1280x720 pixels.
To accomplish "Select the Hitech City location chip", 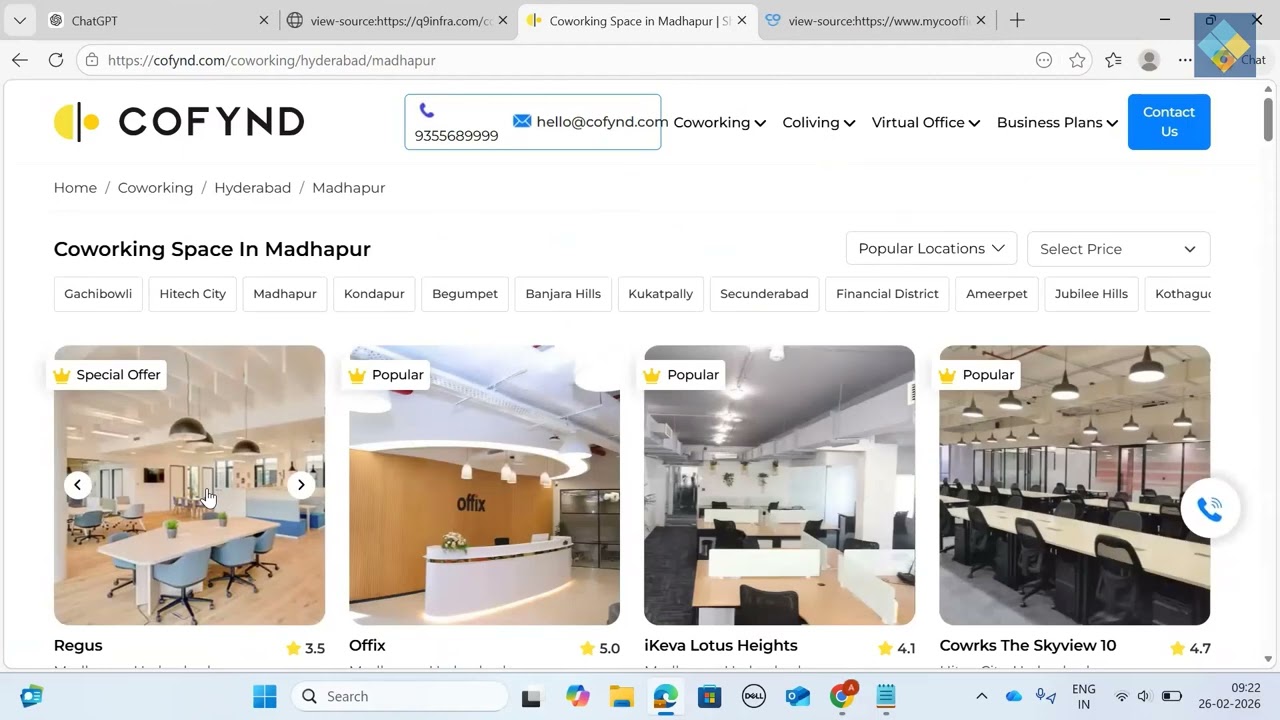I will [x=193, y=294].
